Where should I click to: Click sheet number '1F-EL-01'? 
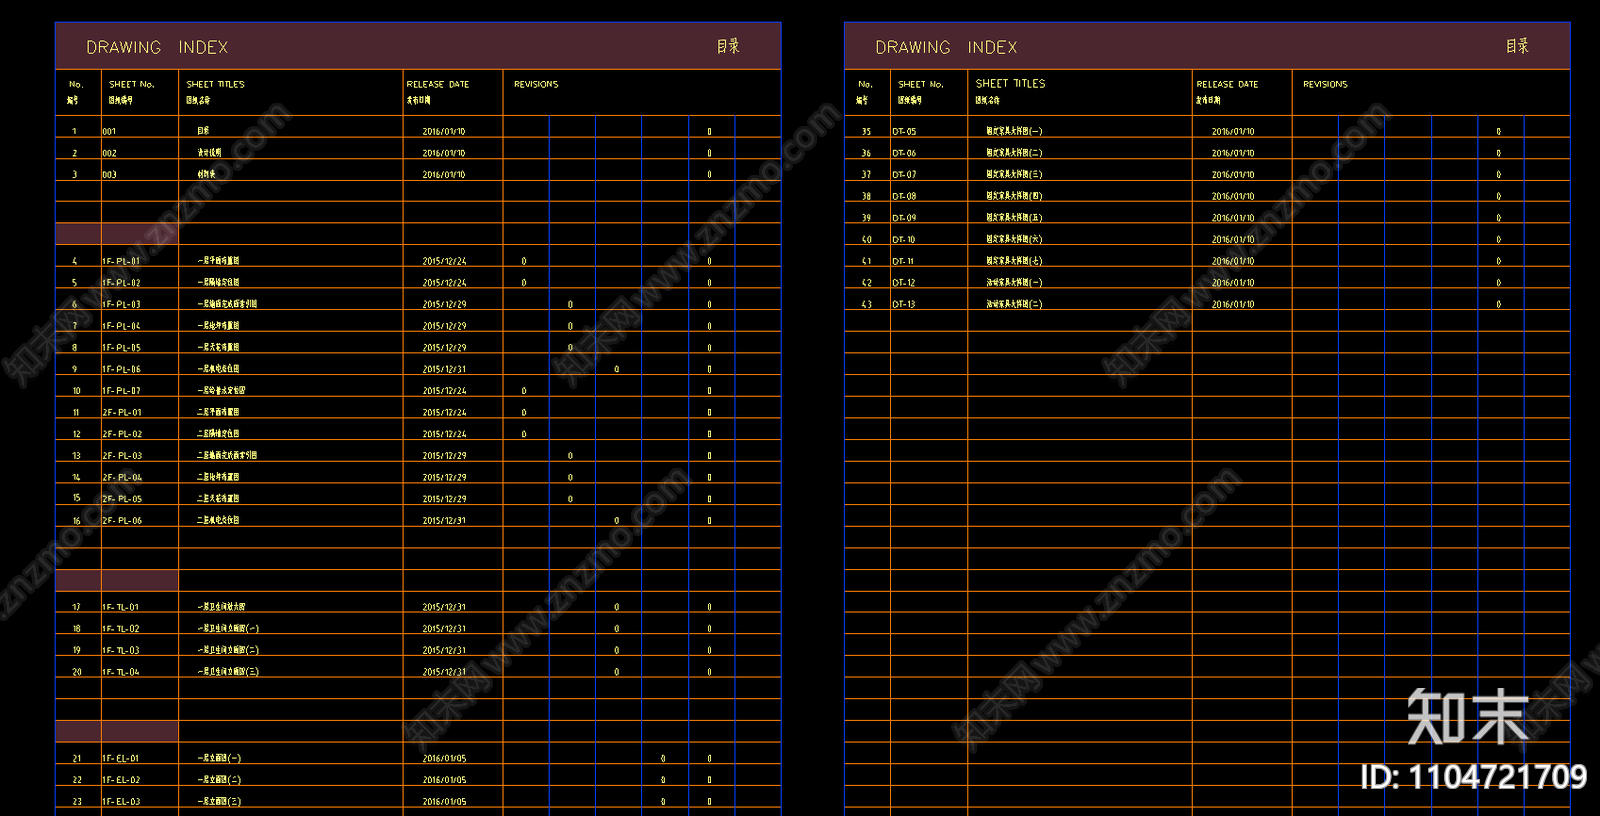[x=121, y=758]
